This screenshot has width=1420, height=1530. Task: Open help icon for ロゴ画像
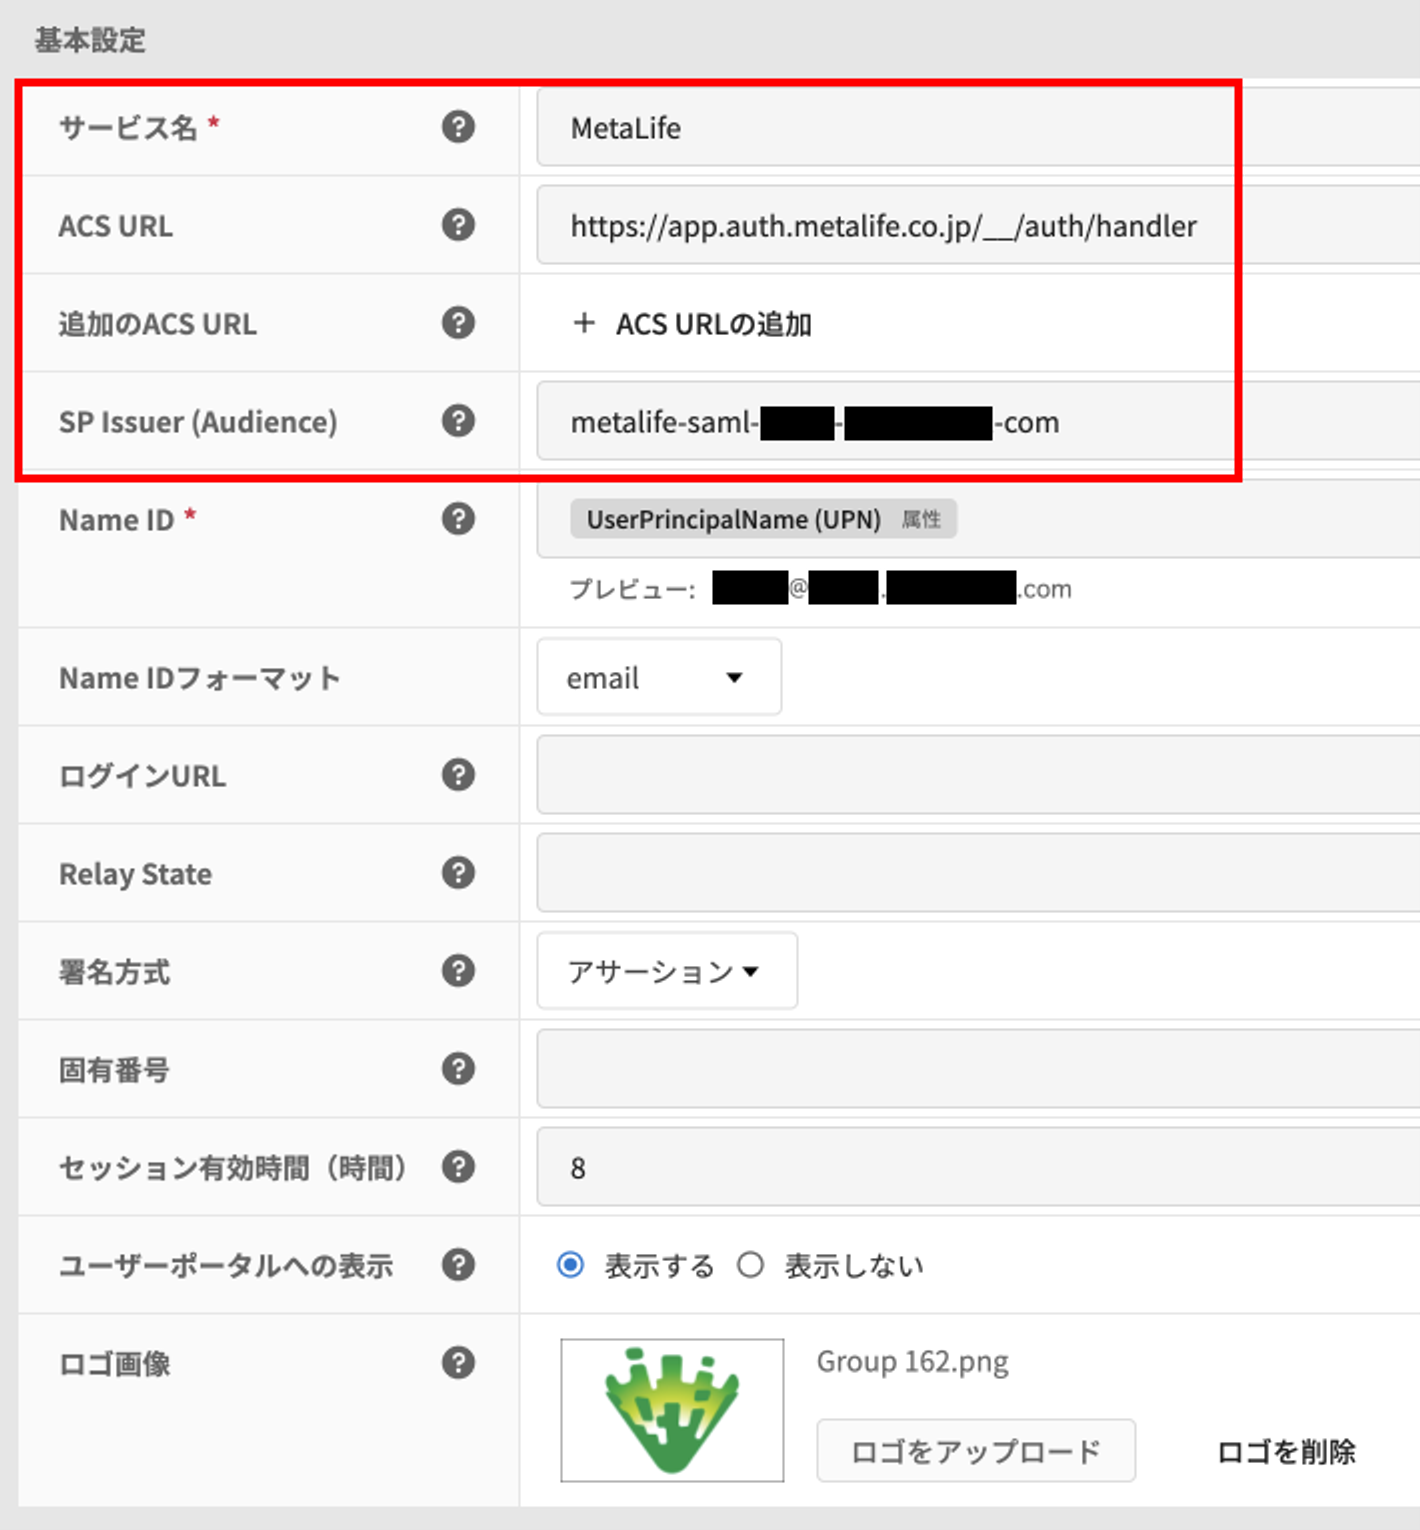(x=458, y=1363)
